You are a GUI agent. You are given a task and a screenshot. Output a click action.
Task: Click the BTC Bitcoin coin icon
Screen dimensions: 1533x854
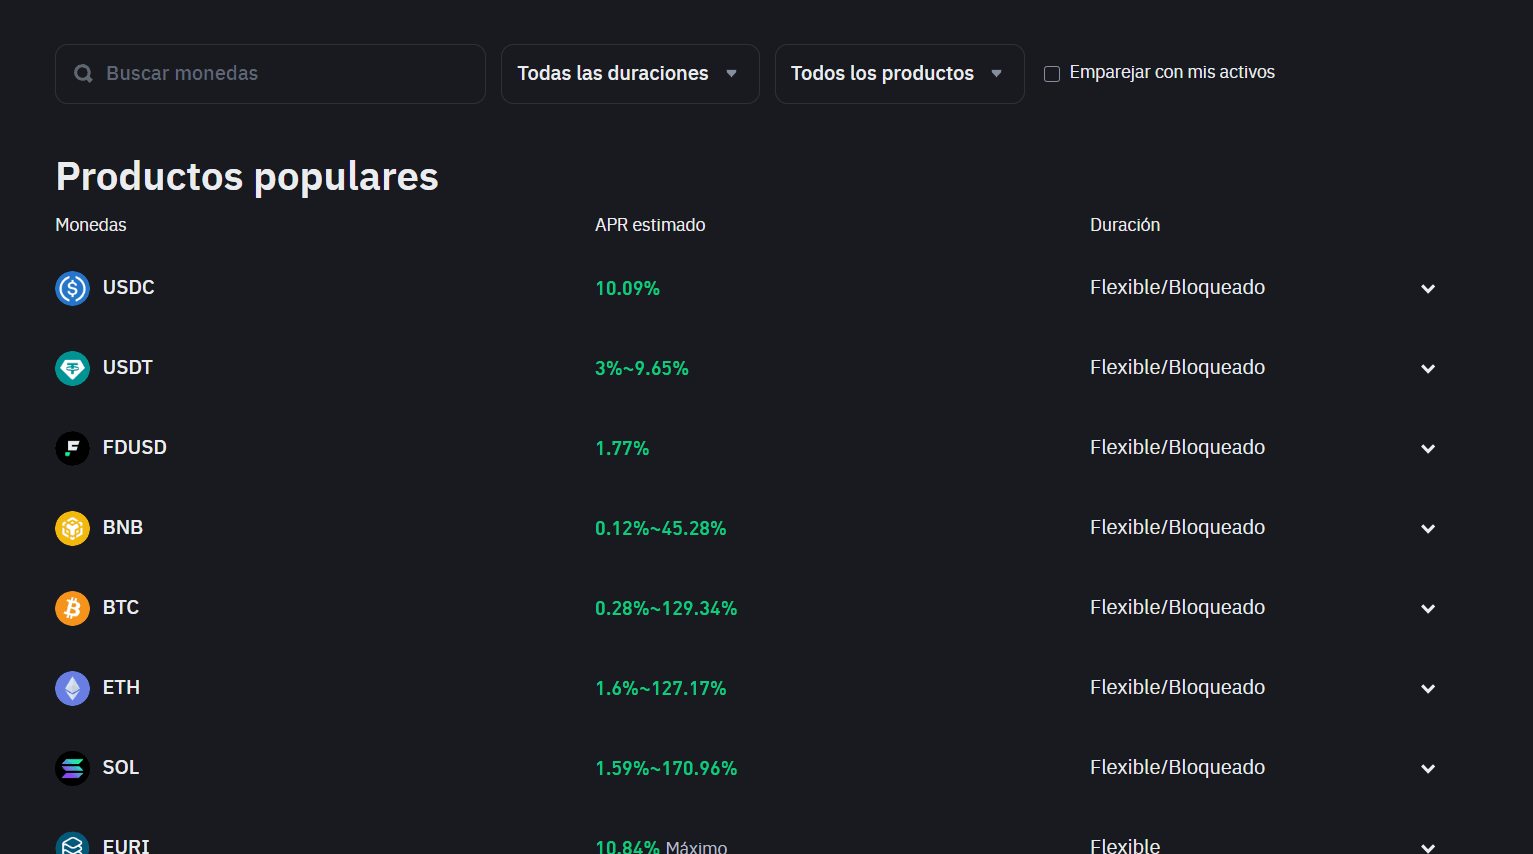click(72, 608)
